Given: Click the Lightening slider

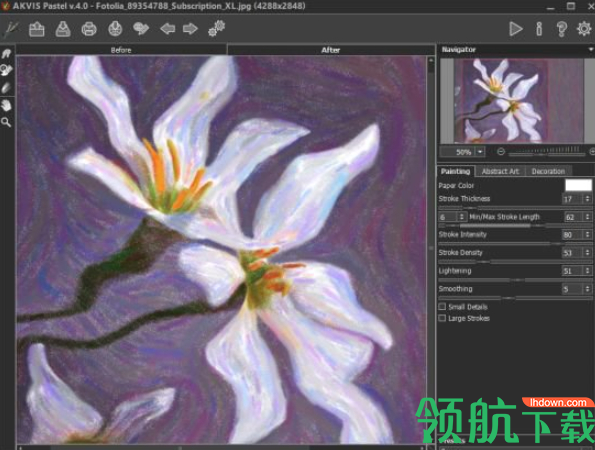Looking at the screenshot, I should (x=515, y=280).
